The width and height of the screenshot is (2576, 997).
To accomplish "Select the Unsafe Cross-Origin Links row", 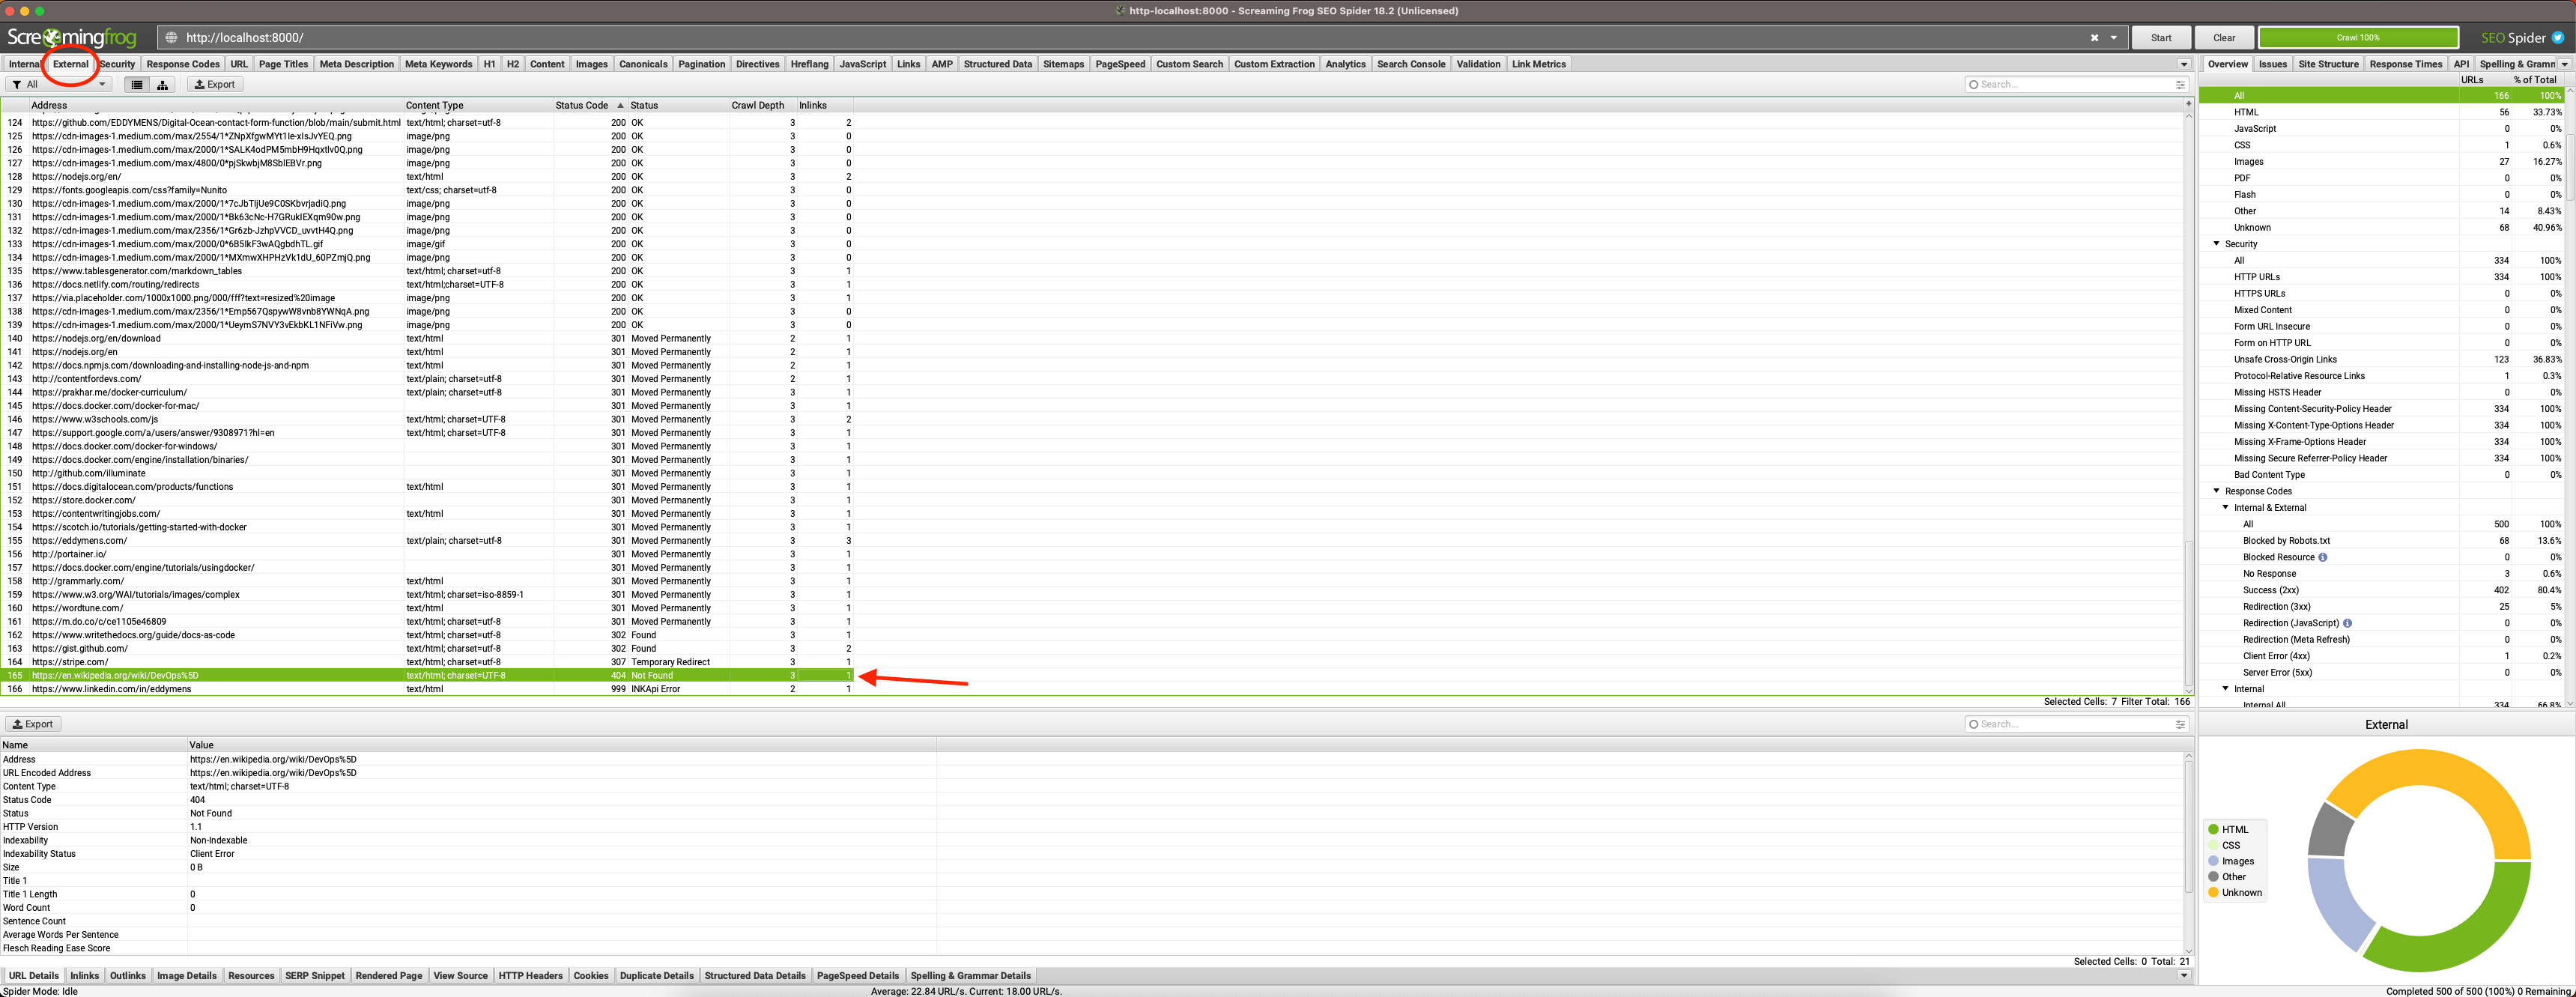I will click(2382, 359).
